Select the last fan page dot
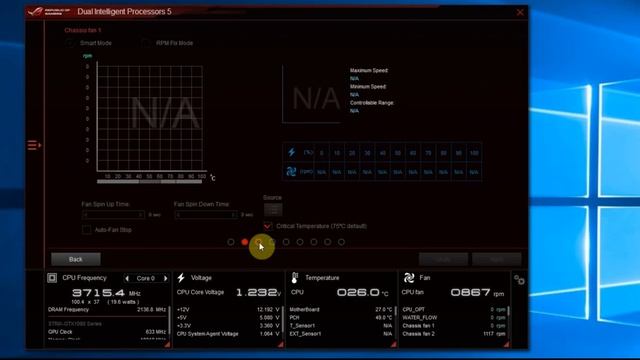This screenshot has height=360, width=640. (x=342, y=242)
